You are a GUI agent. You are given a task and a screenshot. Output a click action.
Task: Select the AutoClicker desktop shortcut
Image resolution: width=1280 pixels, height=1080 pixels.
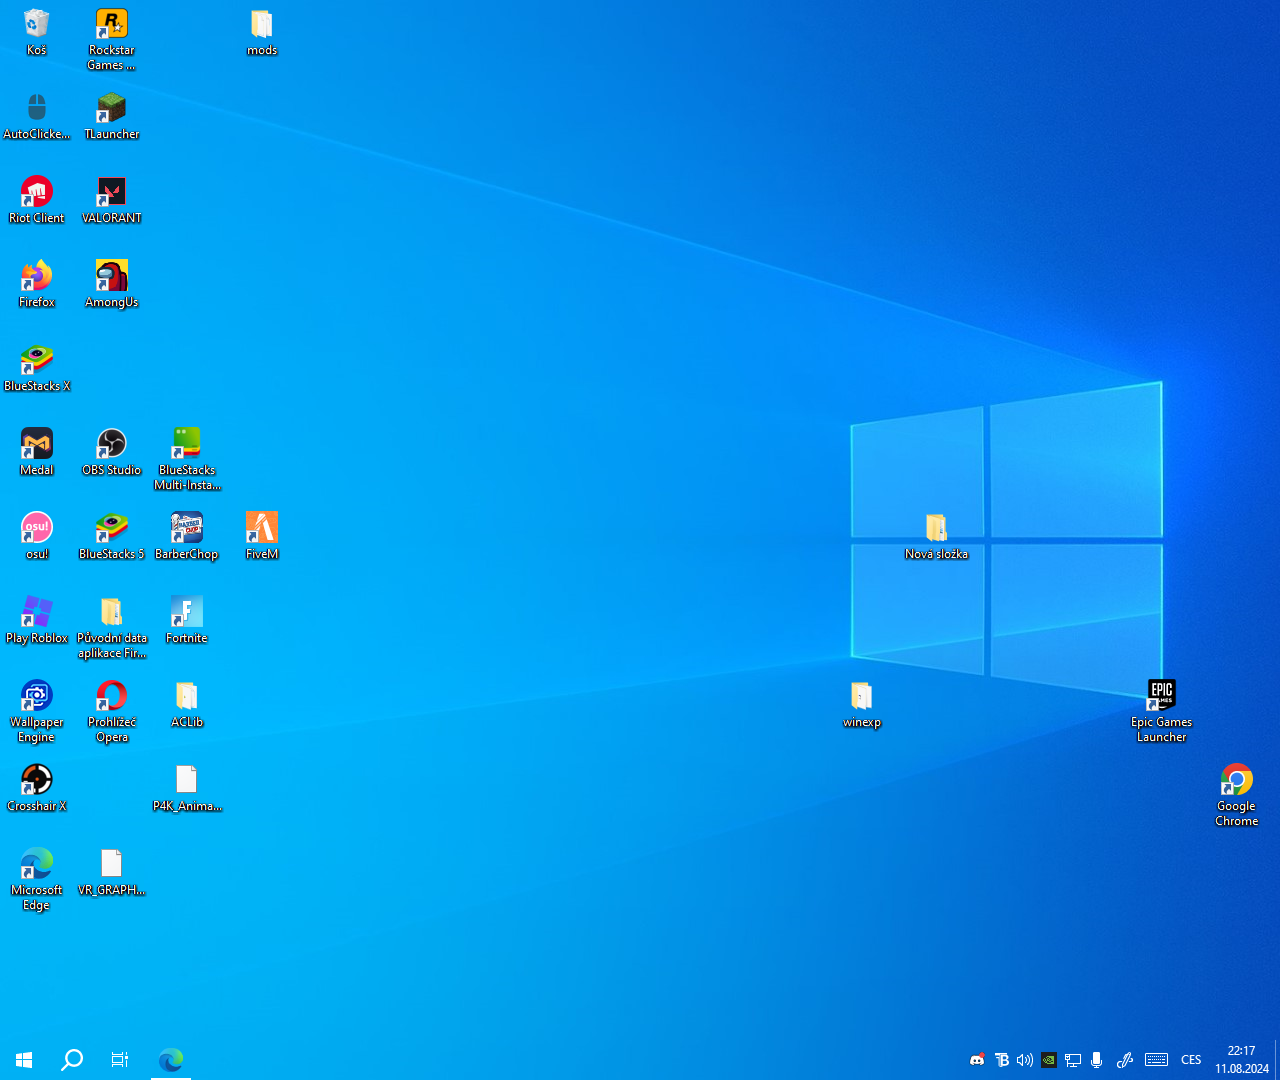37,116
